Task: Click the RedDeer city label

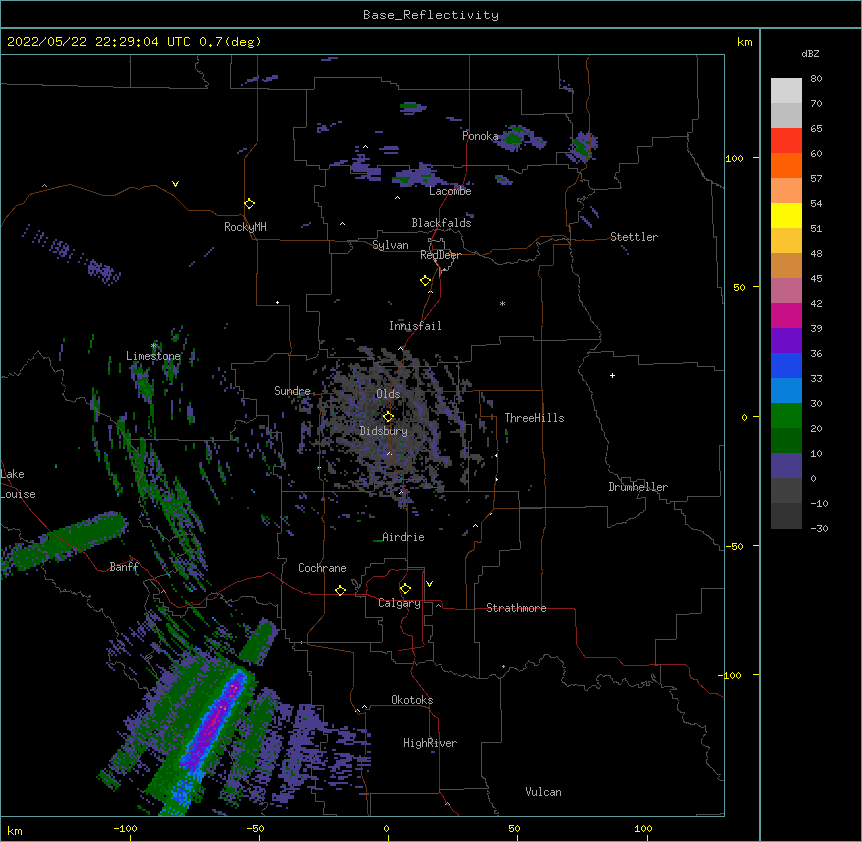Action: point(440,255)
